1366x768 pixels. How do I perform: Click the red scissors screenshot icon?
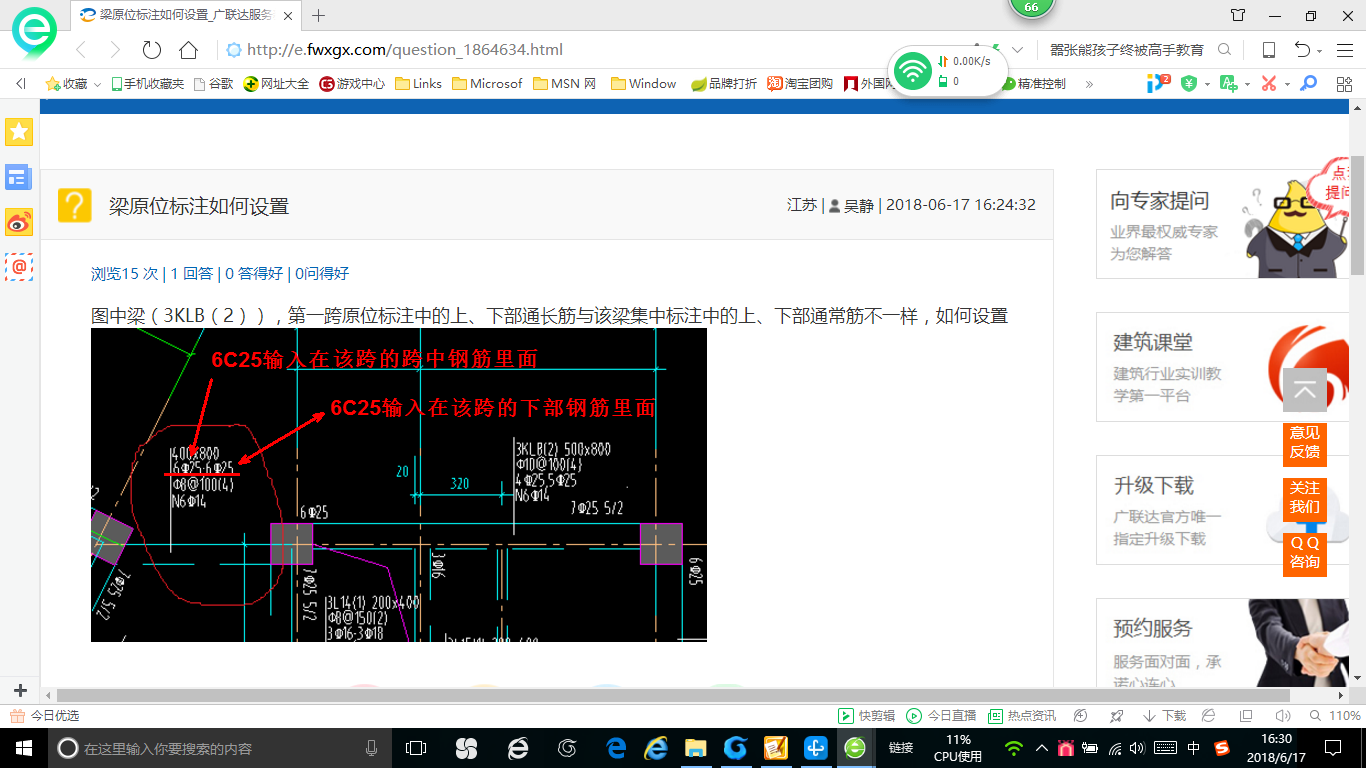1268,84
